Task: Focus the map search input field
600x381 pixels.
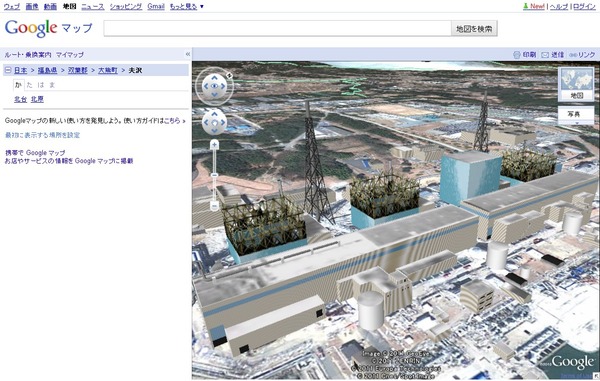Action: point(277,28)
